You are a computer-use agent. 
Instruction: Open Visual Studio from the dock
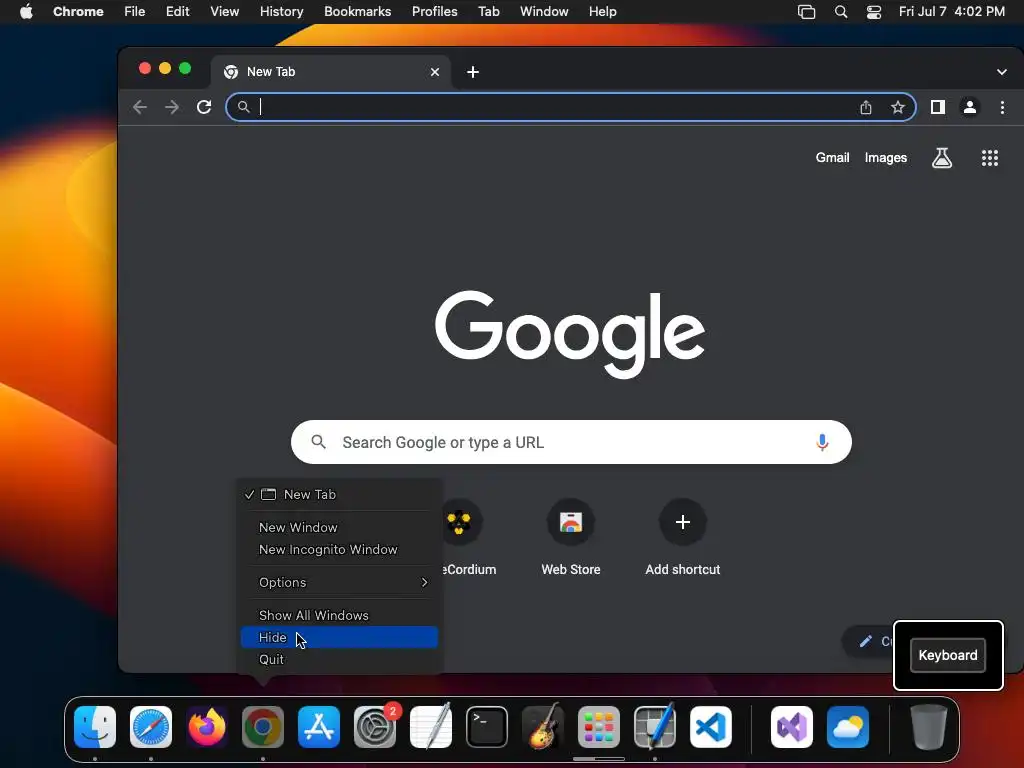792,727
